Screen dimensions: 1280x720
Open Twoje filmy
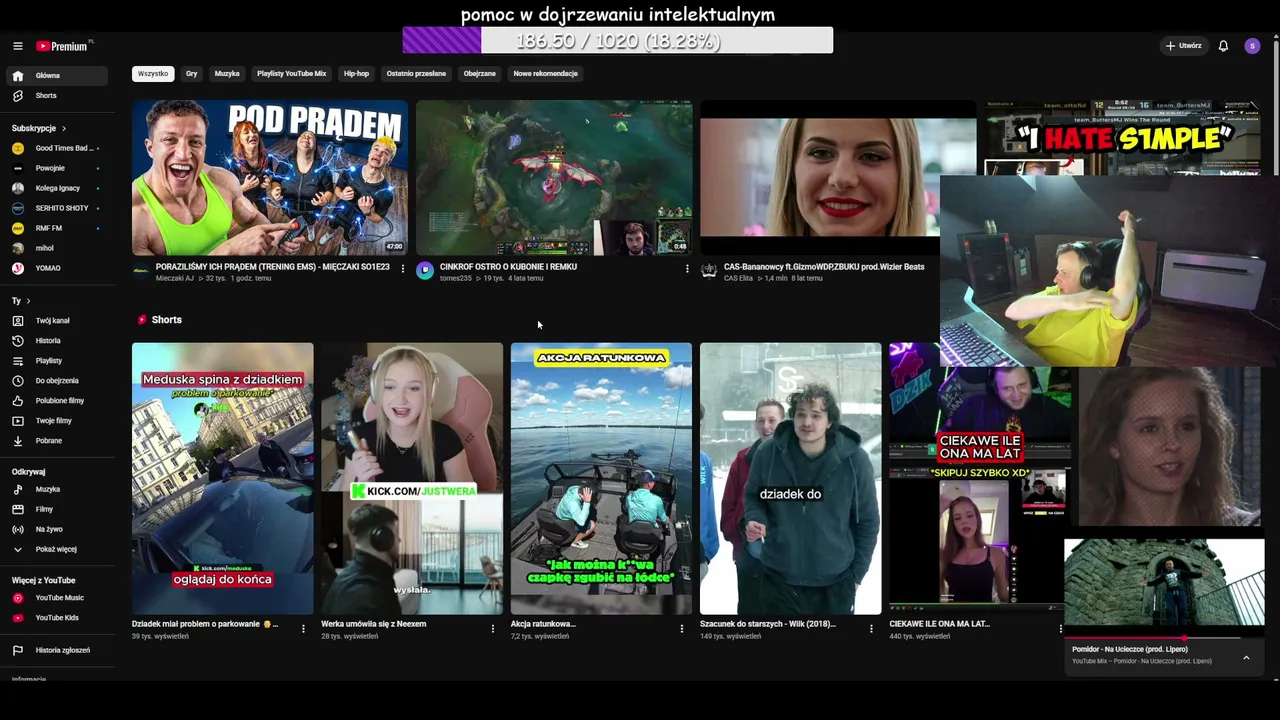[x=58, y=421]
